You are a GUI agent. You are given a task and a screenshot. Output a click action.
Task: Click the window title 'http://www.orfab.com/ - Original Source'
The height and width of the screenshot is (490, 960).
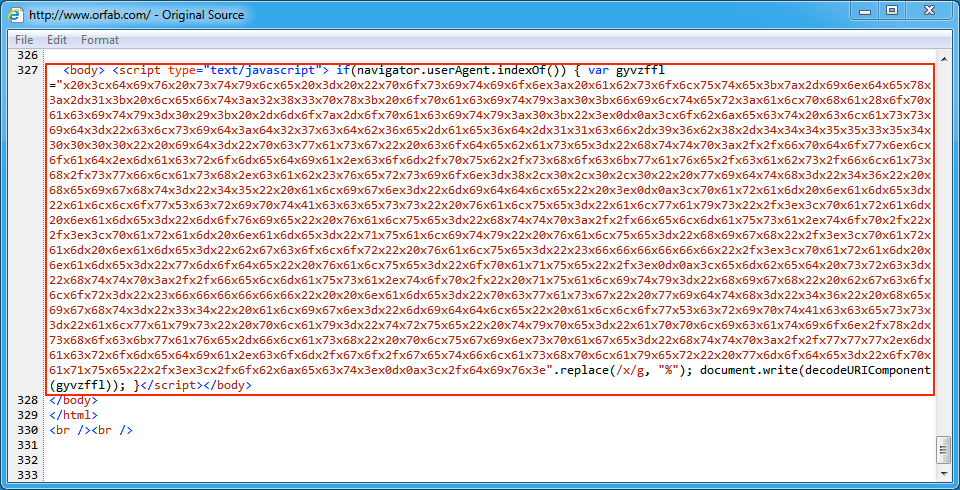135,13
